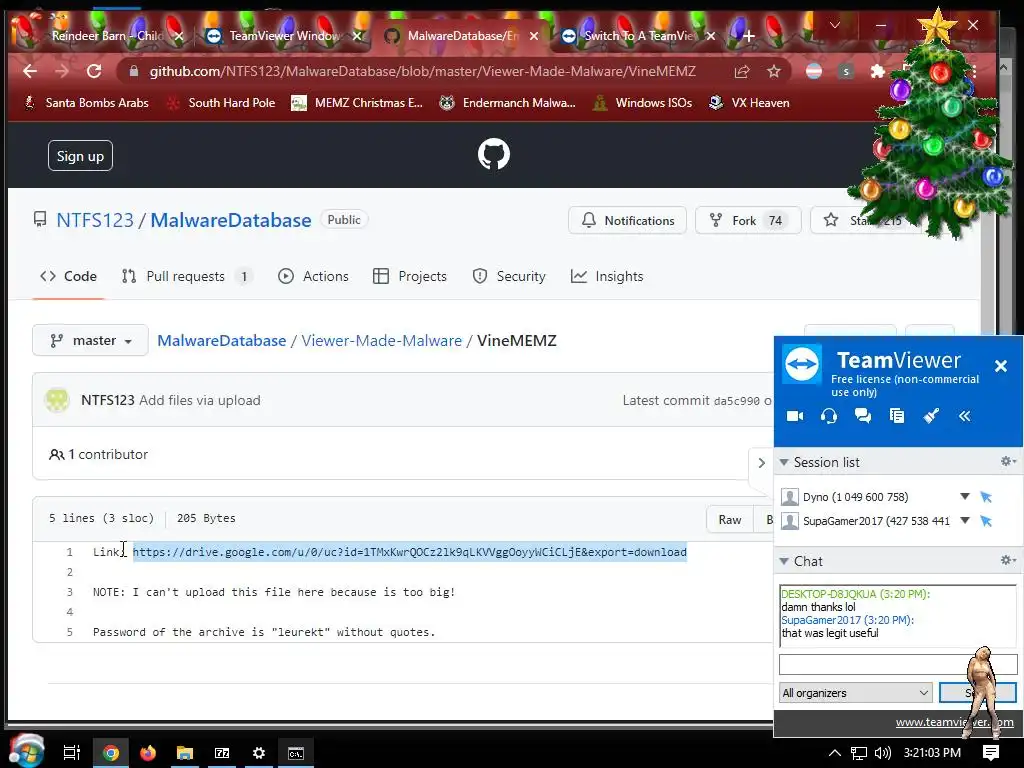1024x768 pixels.
Task: Click the Notifications button
Action: click(628, 220)
